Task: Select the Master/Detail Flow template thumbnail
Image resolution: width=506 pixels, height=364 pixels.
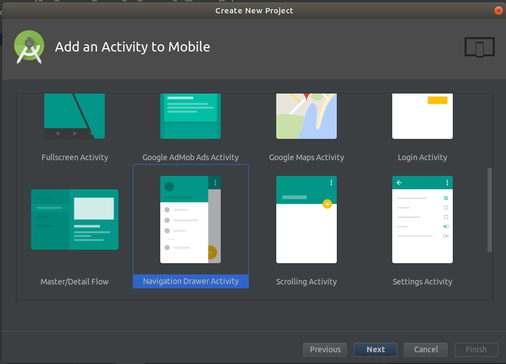Action: point(75,219)
